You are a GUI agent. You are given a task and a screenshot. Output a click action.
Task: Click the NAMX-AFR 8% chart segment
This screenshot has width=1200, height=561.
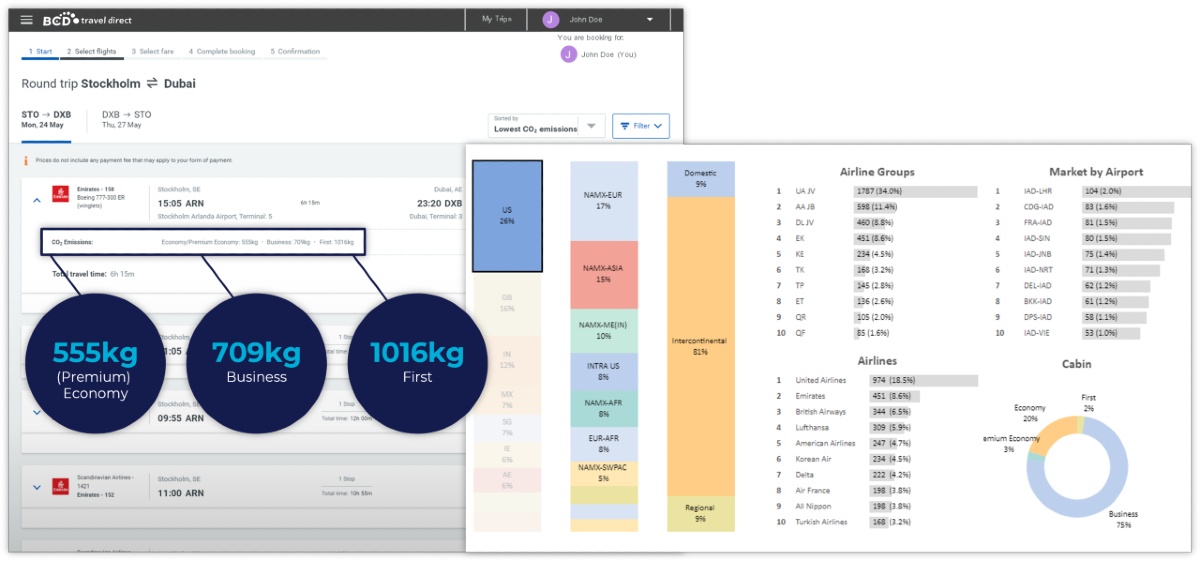604,408
